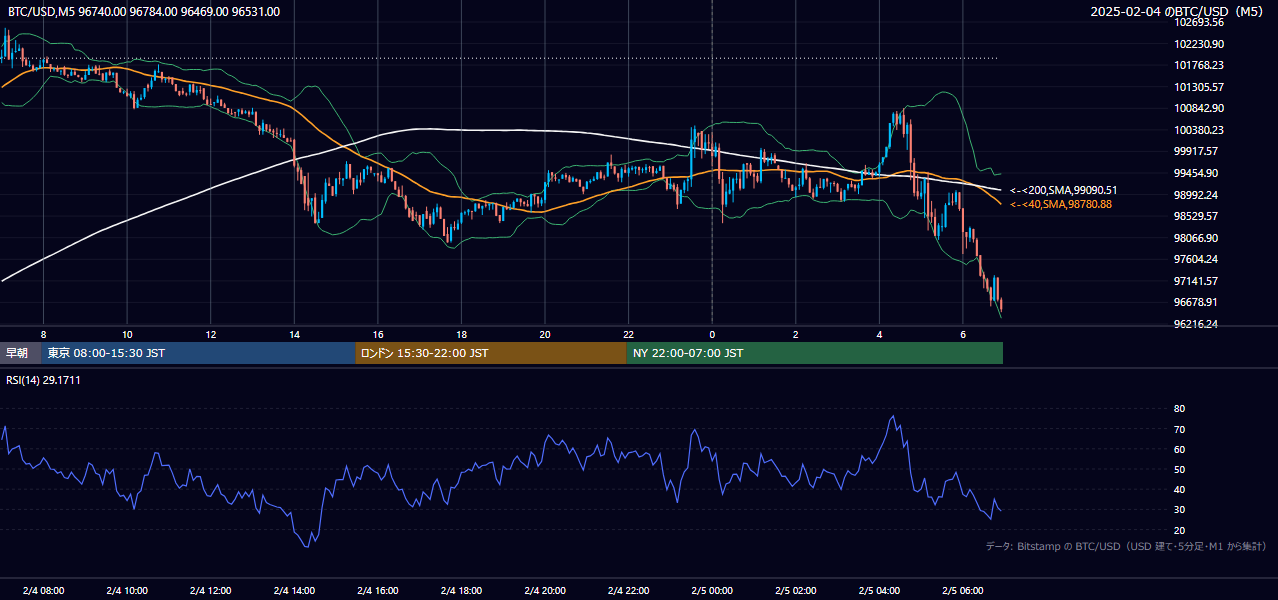Click price axis label 99454.90
Viewport: 1278px width, 600px height.
pos(1197,173)
